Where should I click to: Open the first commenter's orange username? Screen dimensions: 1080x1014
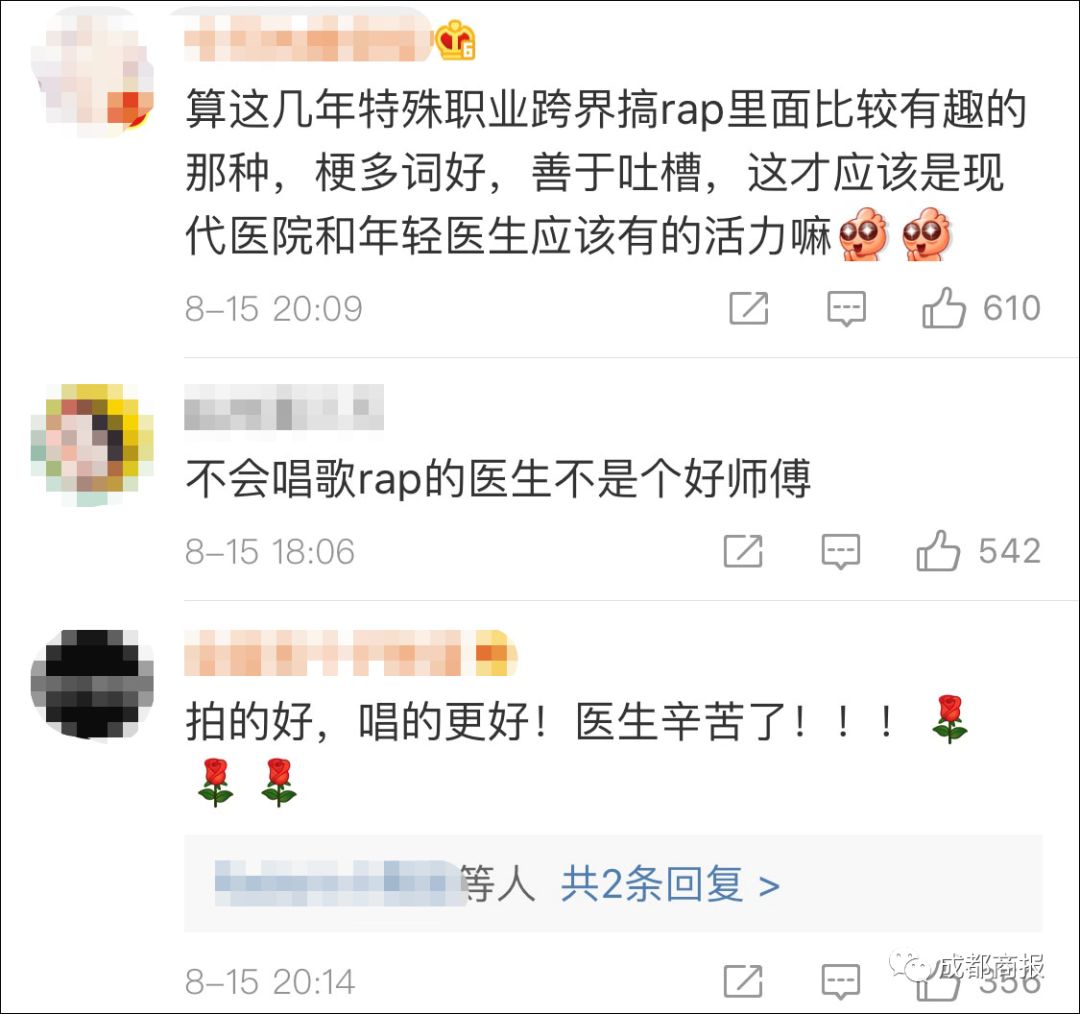click(308, 39)
